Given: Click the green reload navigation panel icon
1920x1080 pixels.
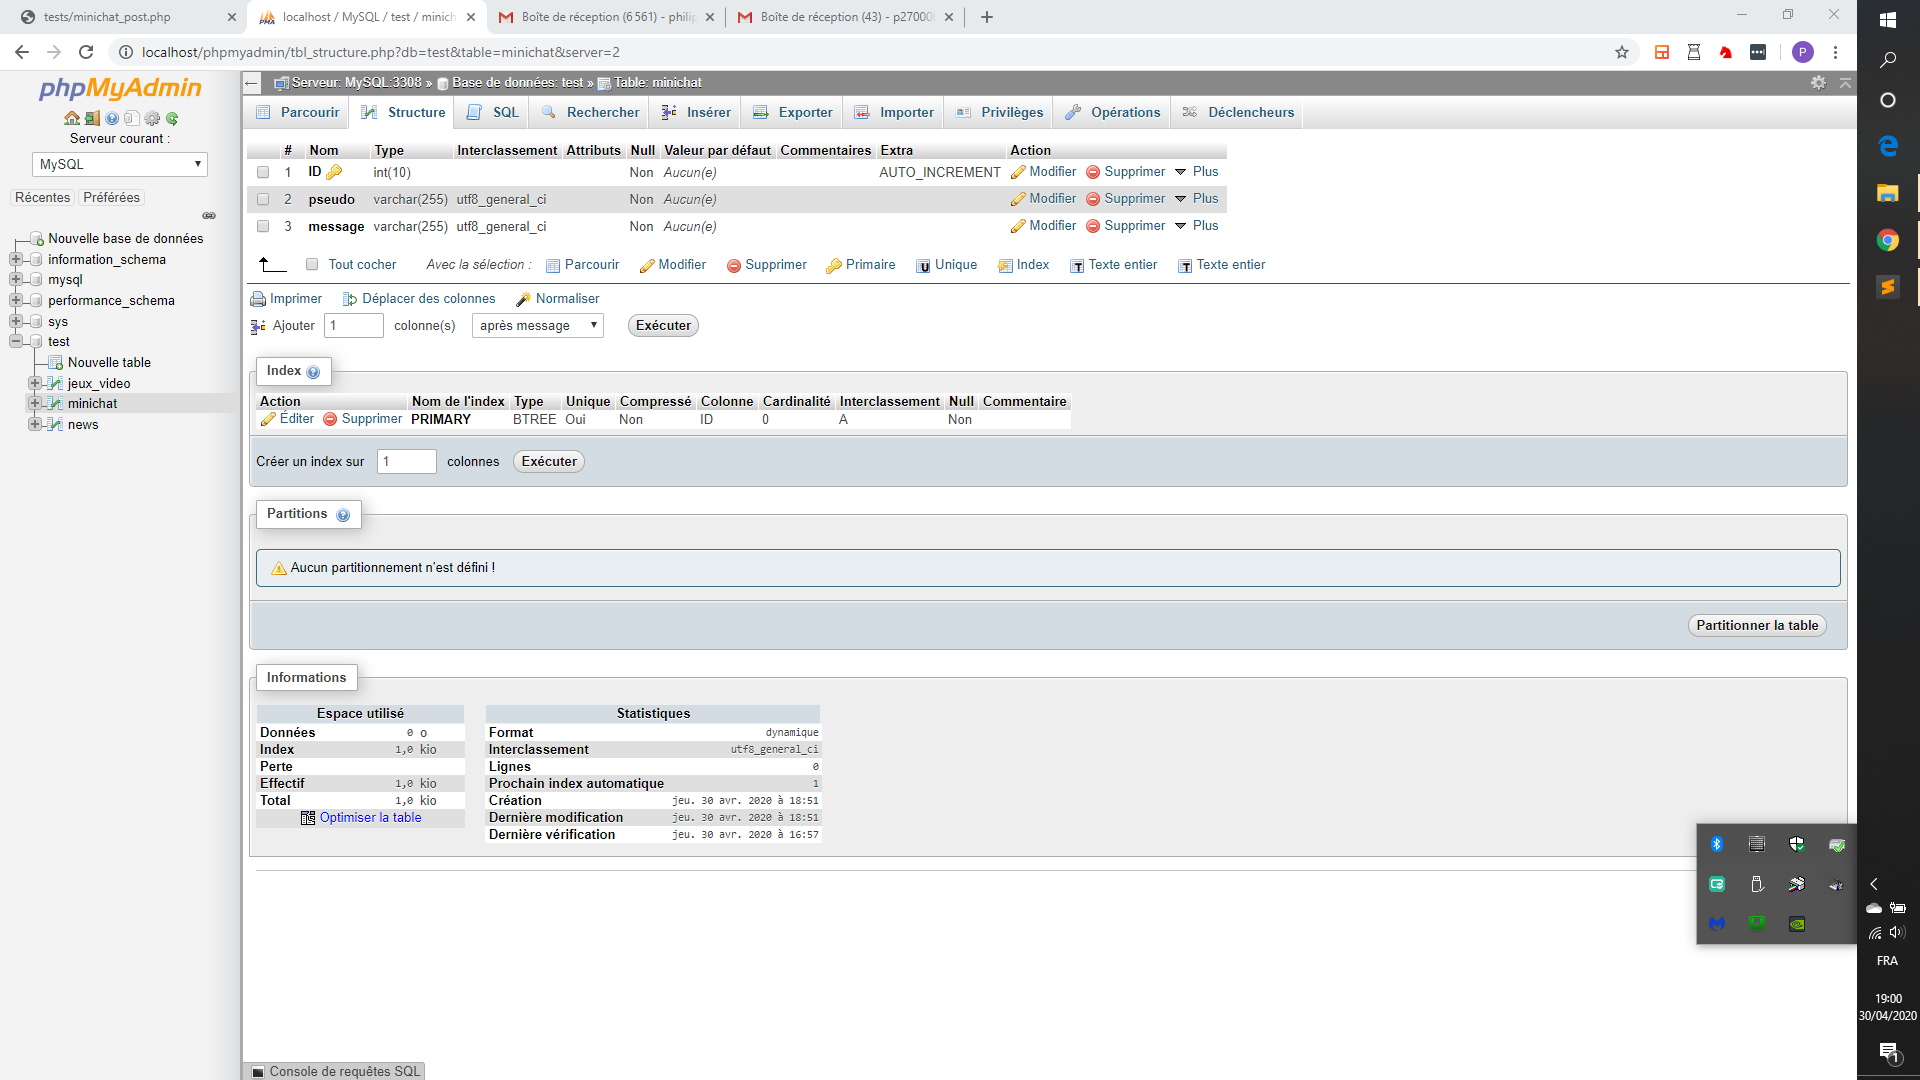Looking at the screenshot, I should pyautogui.click(x=172, y=118).
